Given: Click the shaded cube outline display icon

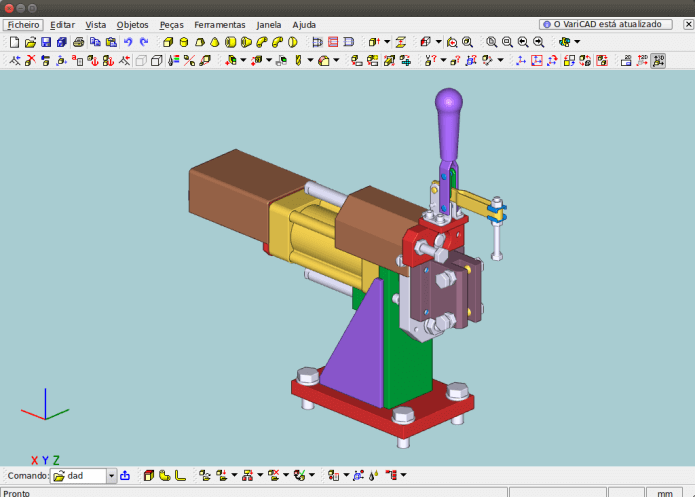Looking at the screenshot, I should click(x=156, y=60).
